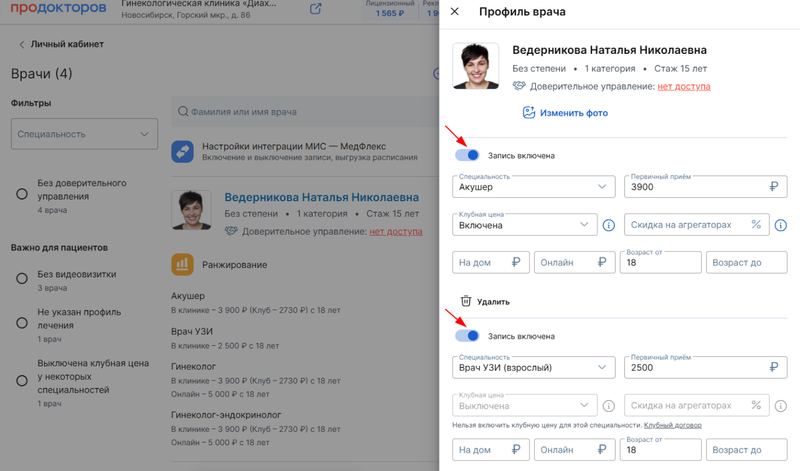Open external link icon next to clinic name

(316, 9)
